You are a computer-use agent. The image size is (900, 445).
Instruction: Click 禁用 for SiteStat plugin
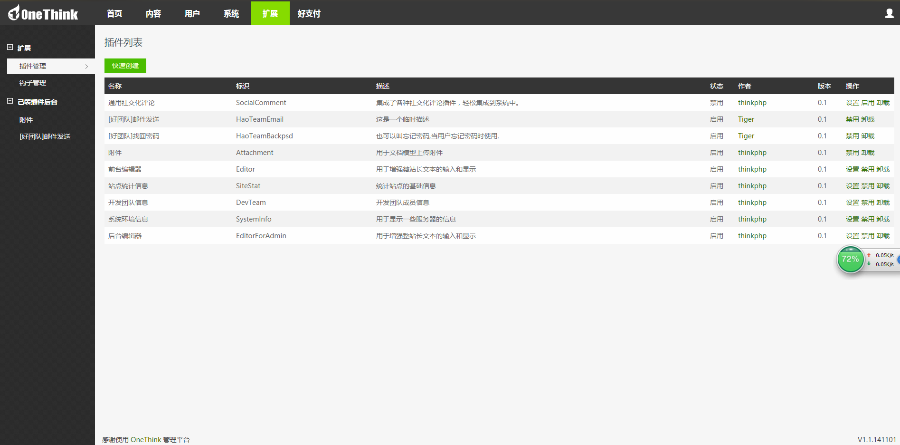coord(867,186)
